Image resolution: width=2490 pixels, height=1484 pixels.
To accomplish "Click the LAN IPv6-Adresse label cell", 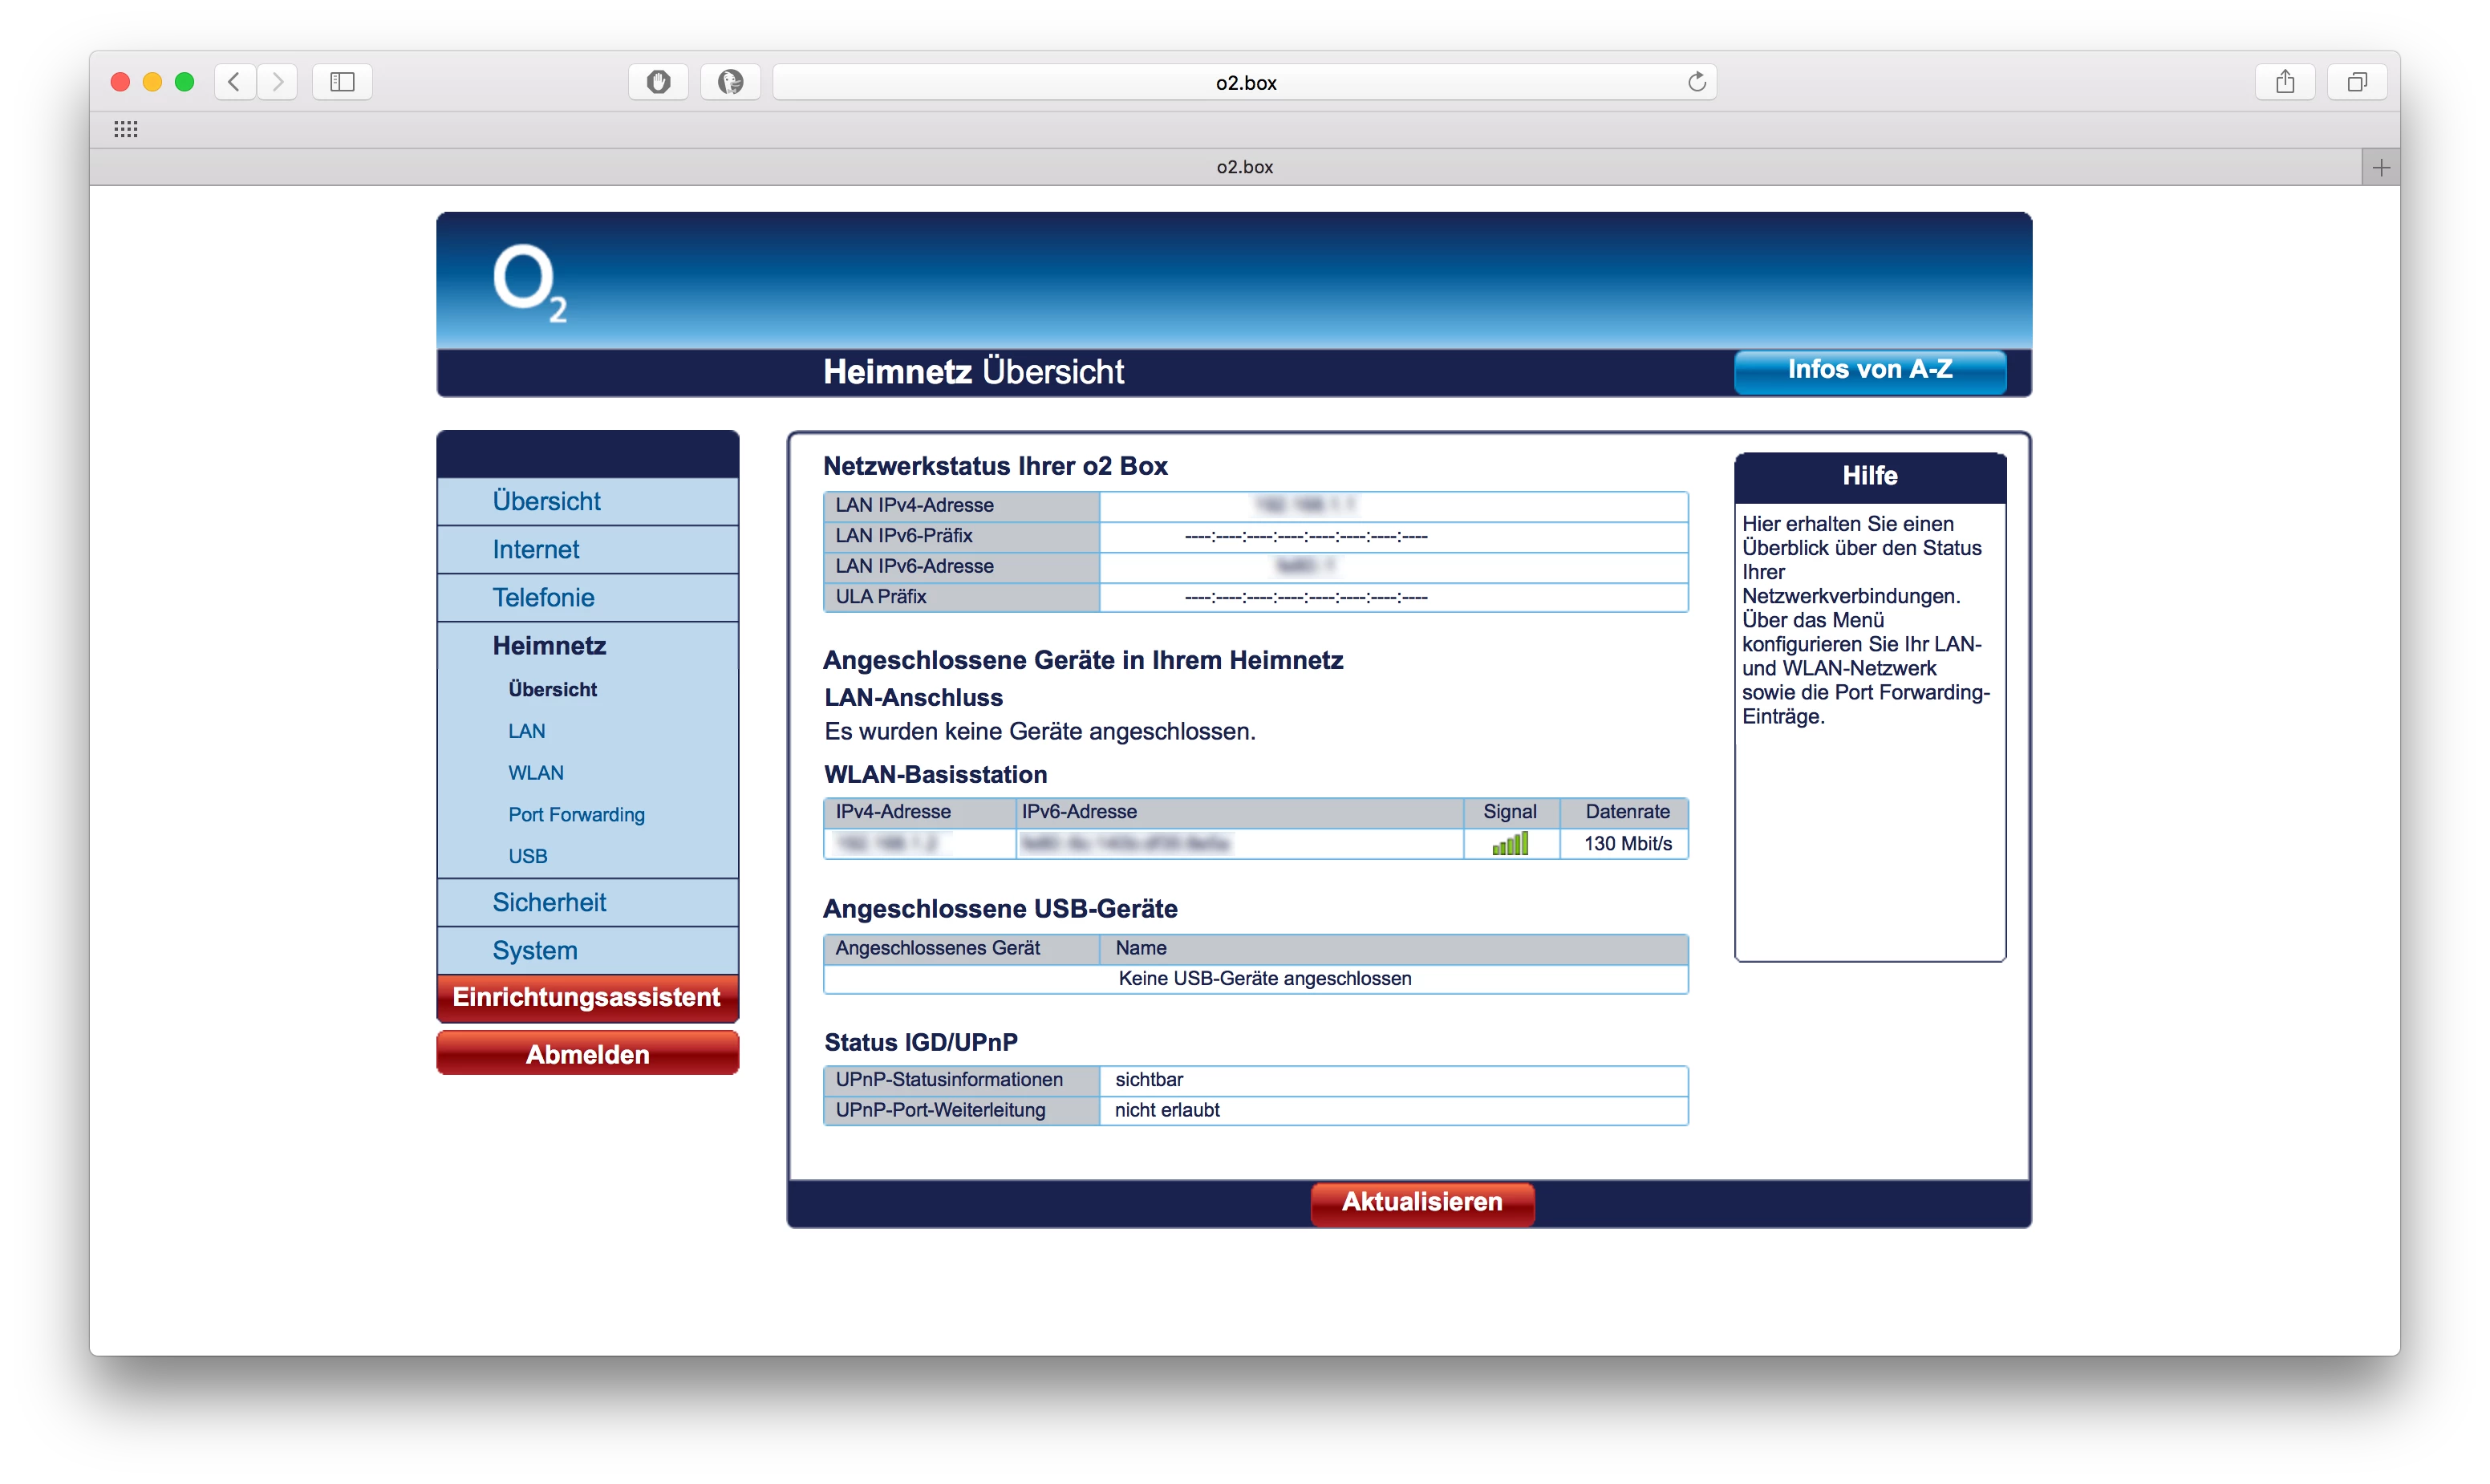I will point(961,566).
